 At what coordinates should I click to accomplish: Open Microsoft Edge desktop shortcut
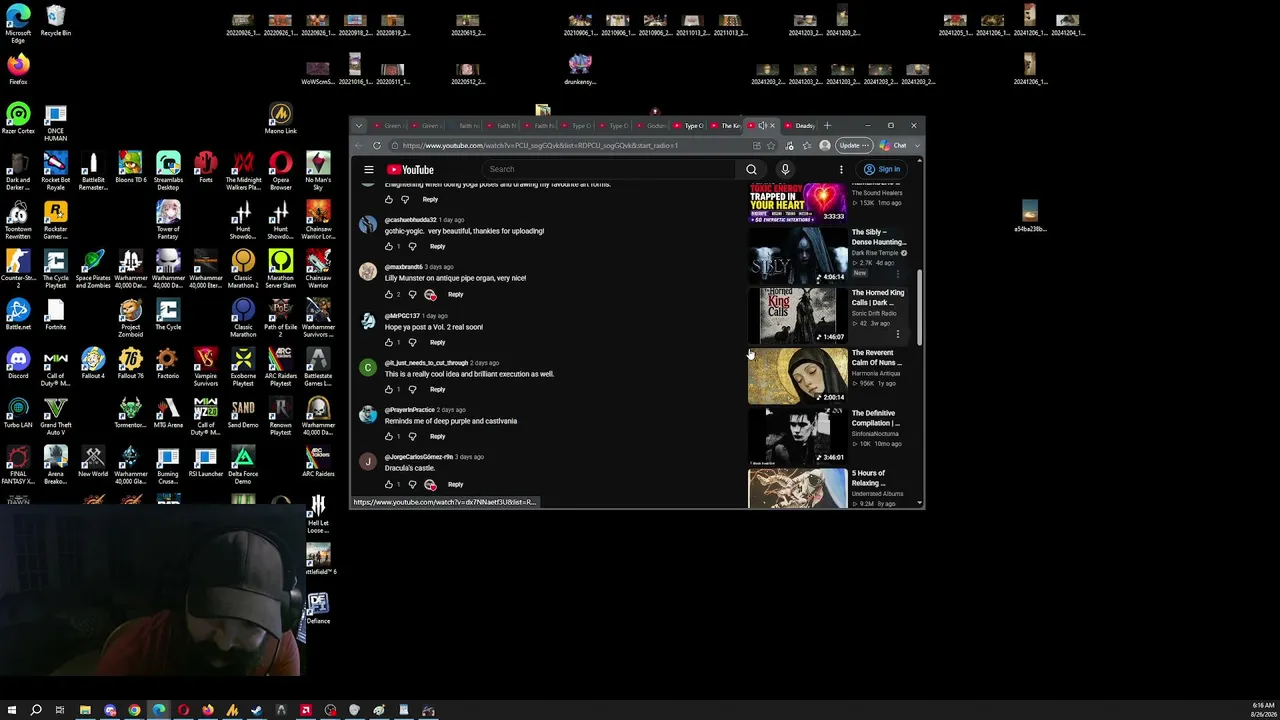click(x=18, y=23)
